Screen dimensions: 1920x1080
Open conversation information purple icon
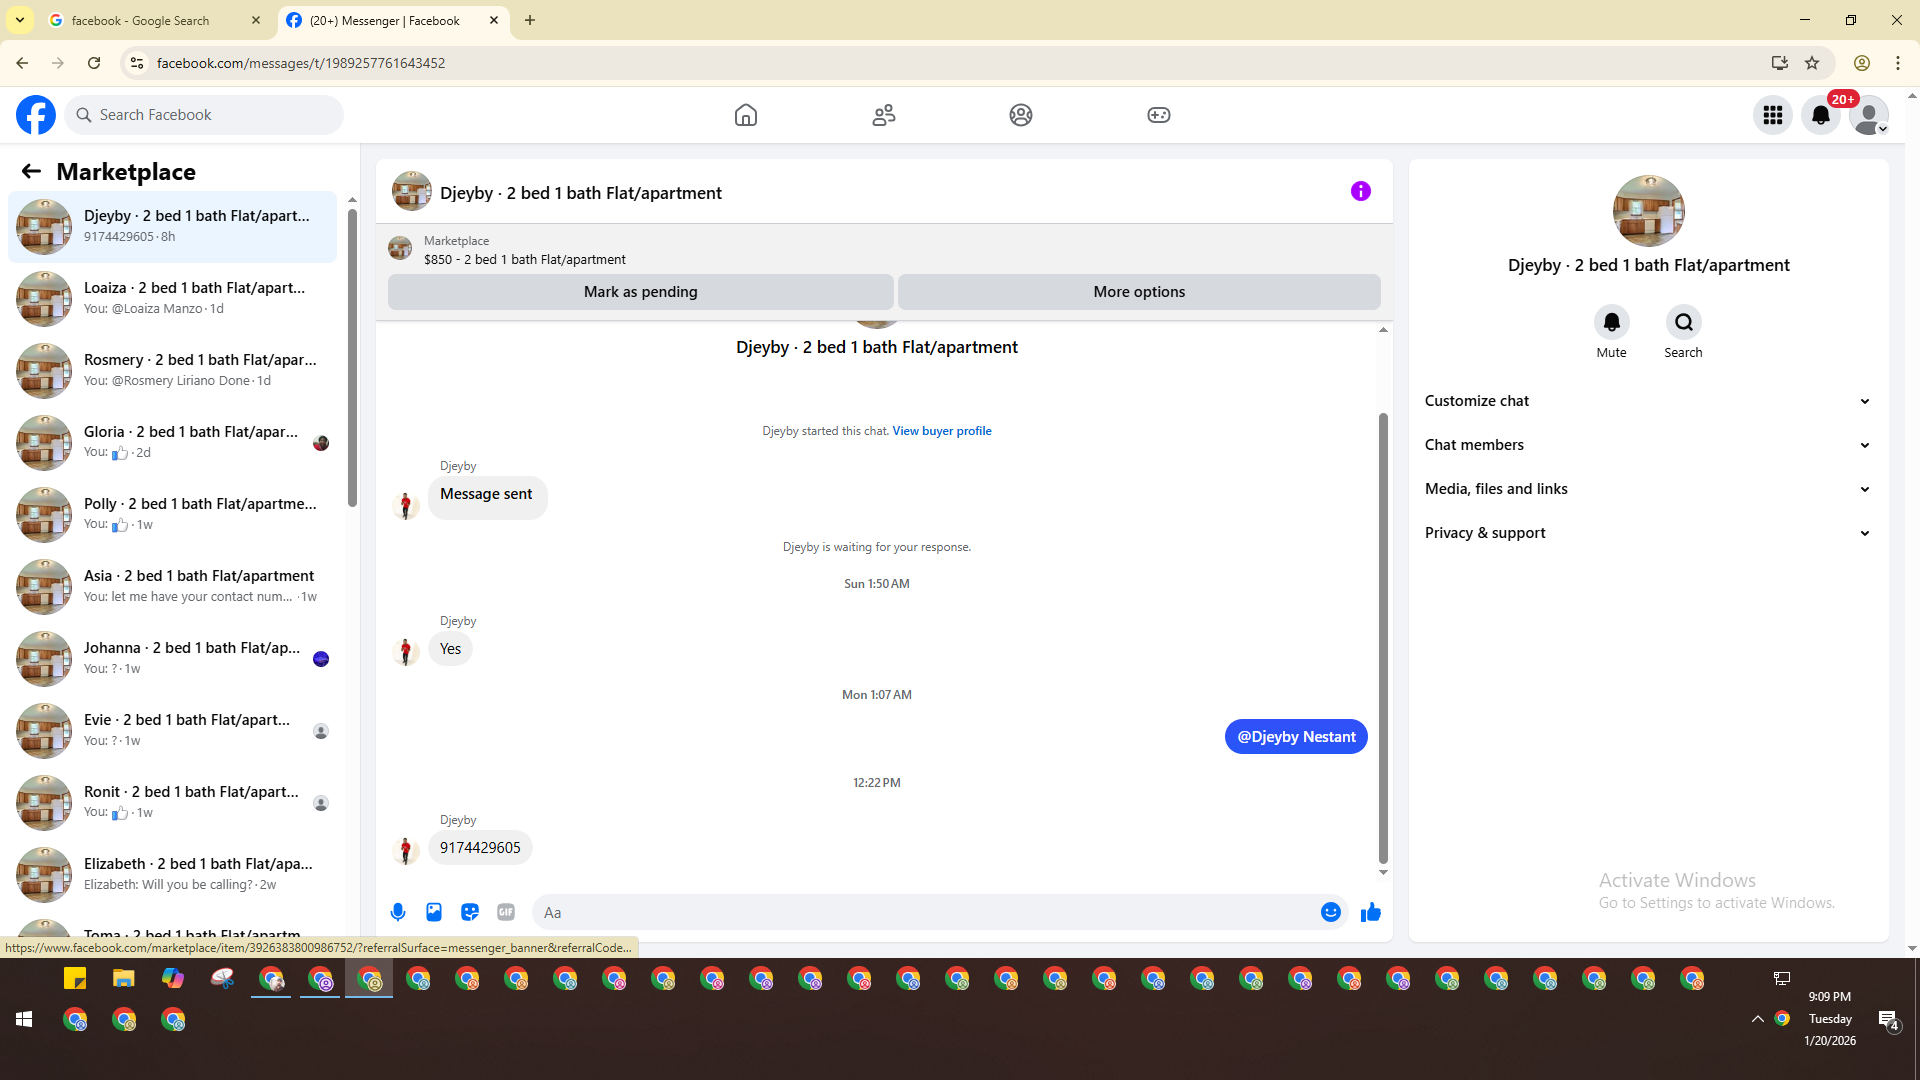pyautogui.click(x=1361, y=191)
